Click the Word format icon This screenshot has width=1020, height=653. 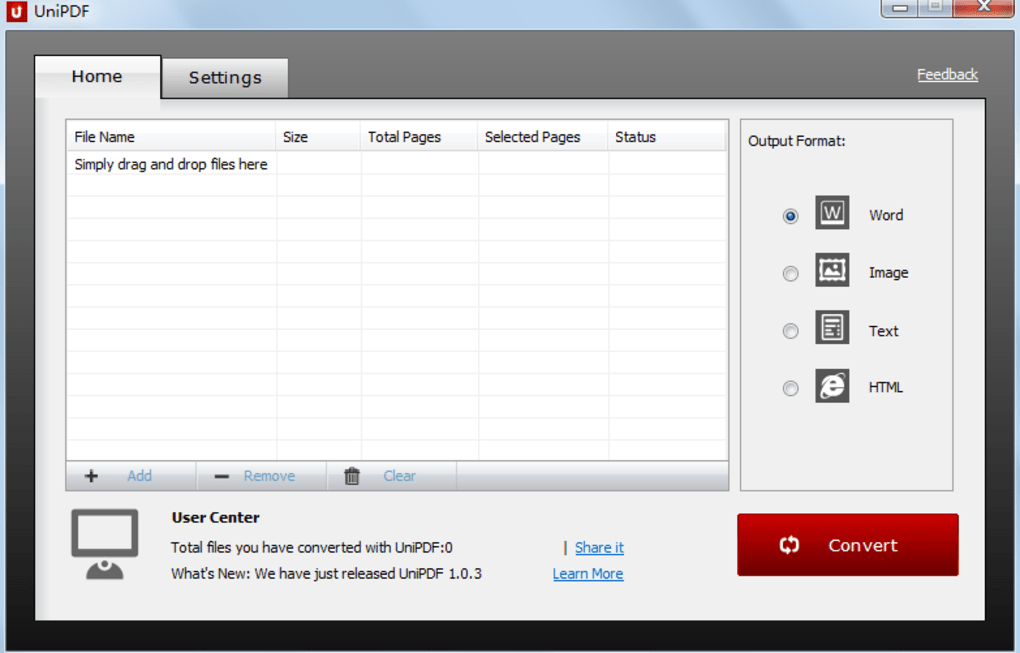pos(832,213)
